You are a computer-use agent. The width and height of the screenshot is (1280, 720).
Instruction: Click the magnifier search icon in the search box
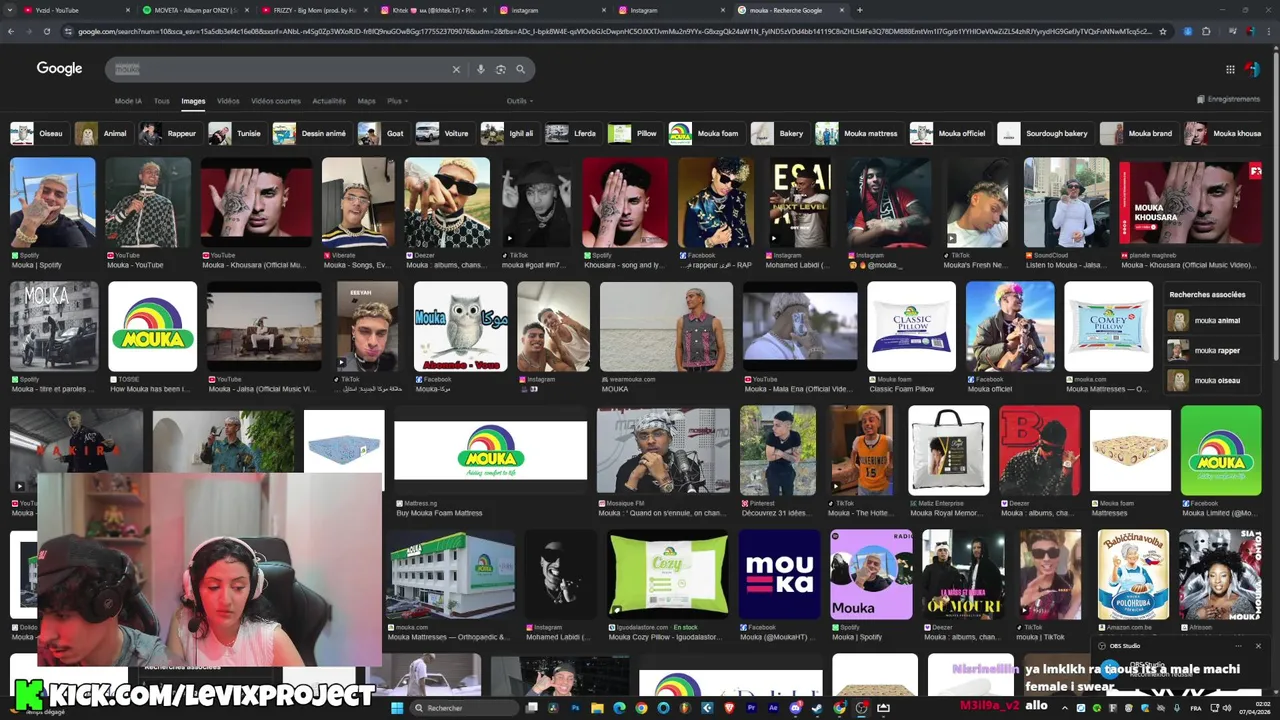coord(520,69)
